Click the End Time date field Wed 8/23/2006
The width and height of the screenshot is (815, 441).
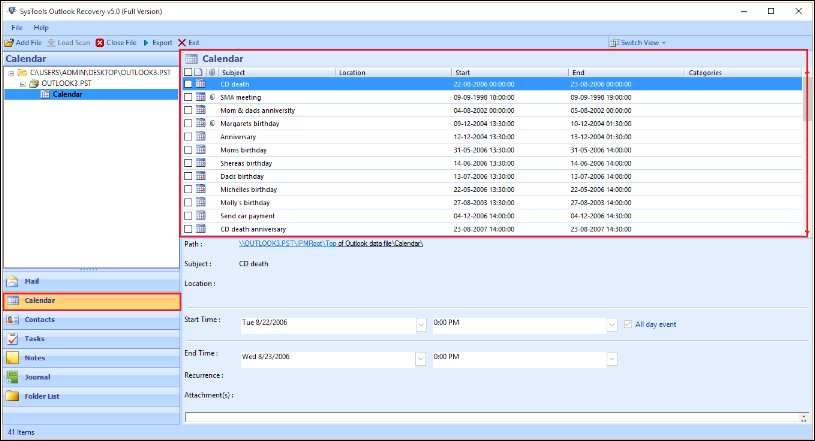point(328,359)
